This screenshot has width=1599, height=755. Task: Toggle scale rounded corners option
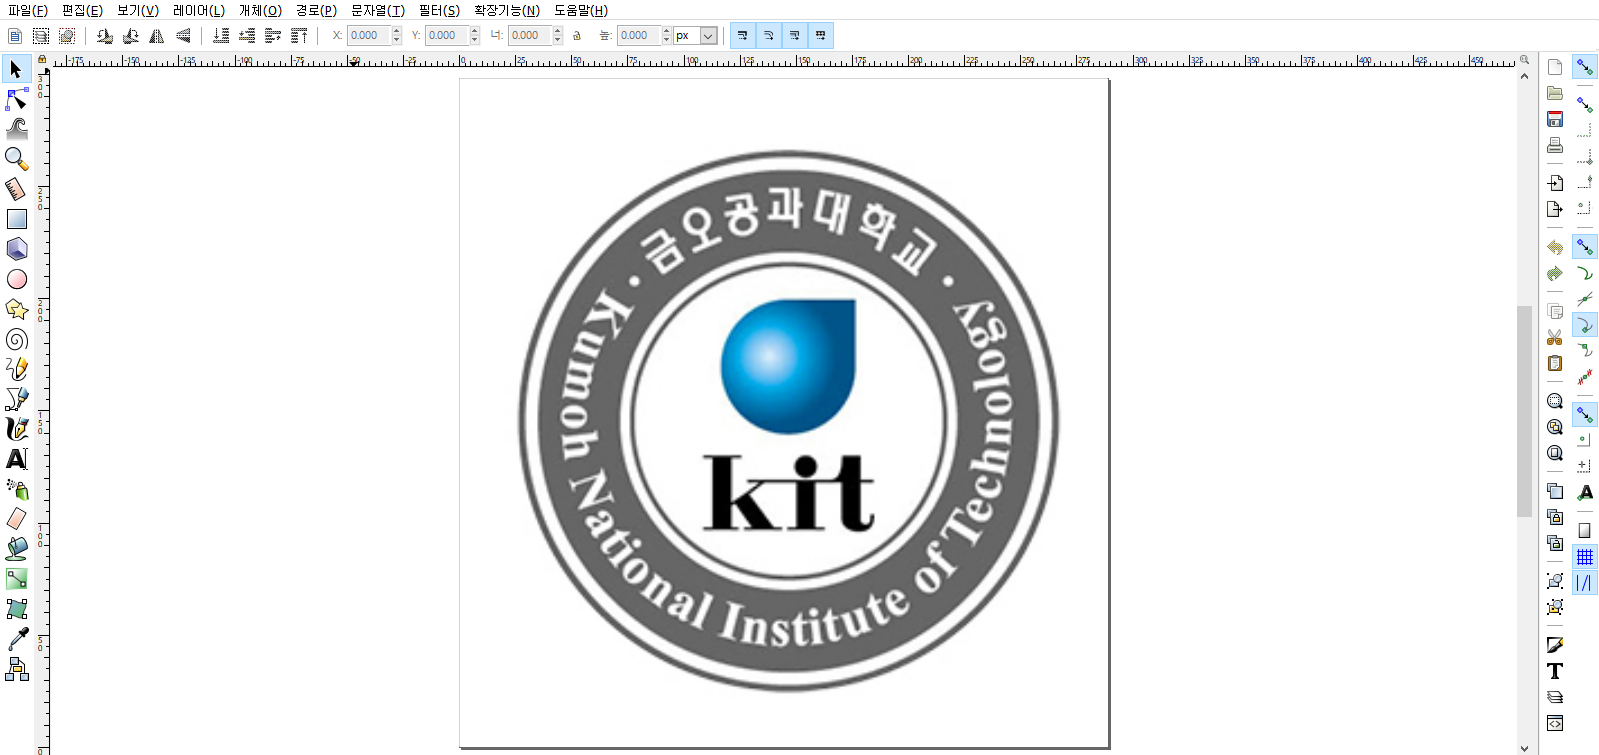[x=769, y=36]
